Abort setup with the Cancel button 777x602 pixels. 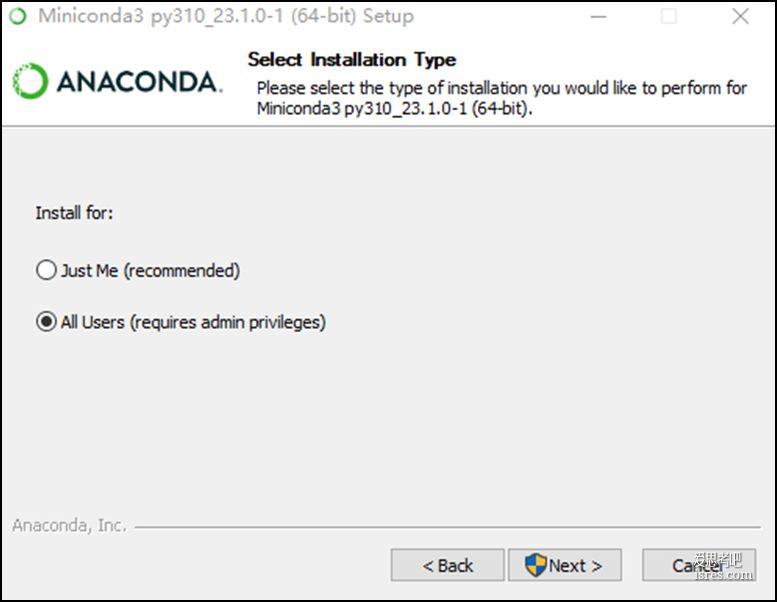pyautogui.click(x=699, y=565)
